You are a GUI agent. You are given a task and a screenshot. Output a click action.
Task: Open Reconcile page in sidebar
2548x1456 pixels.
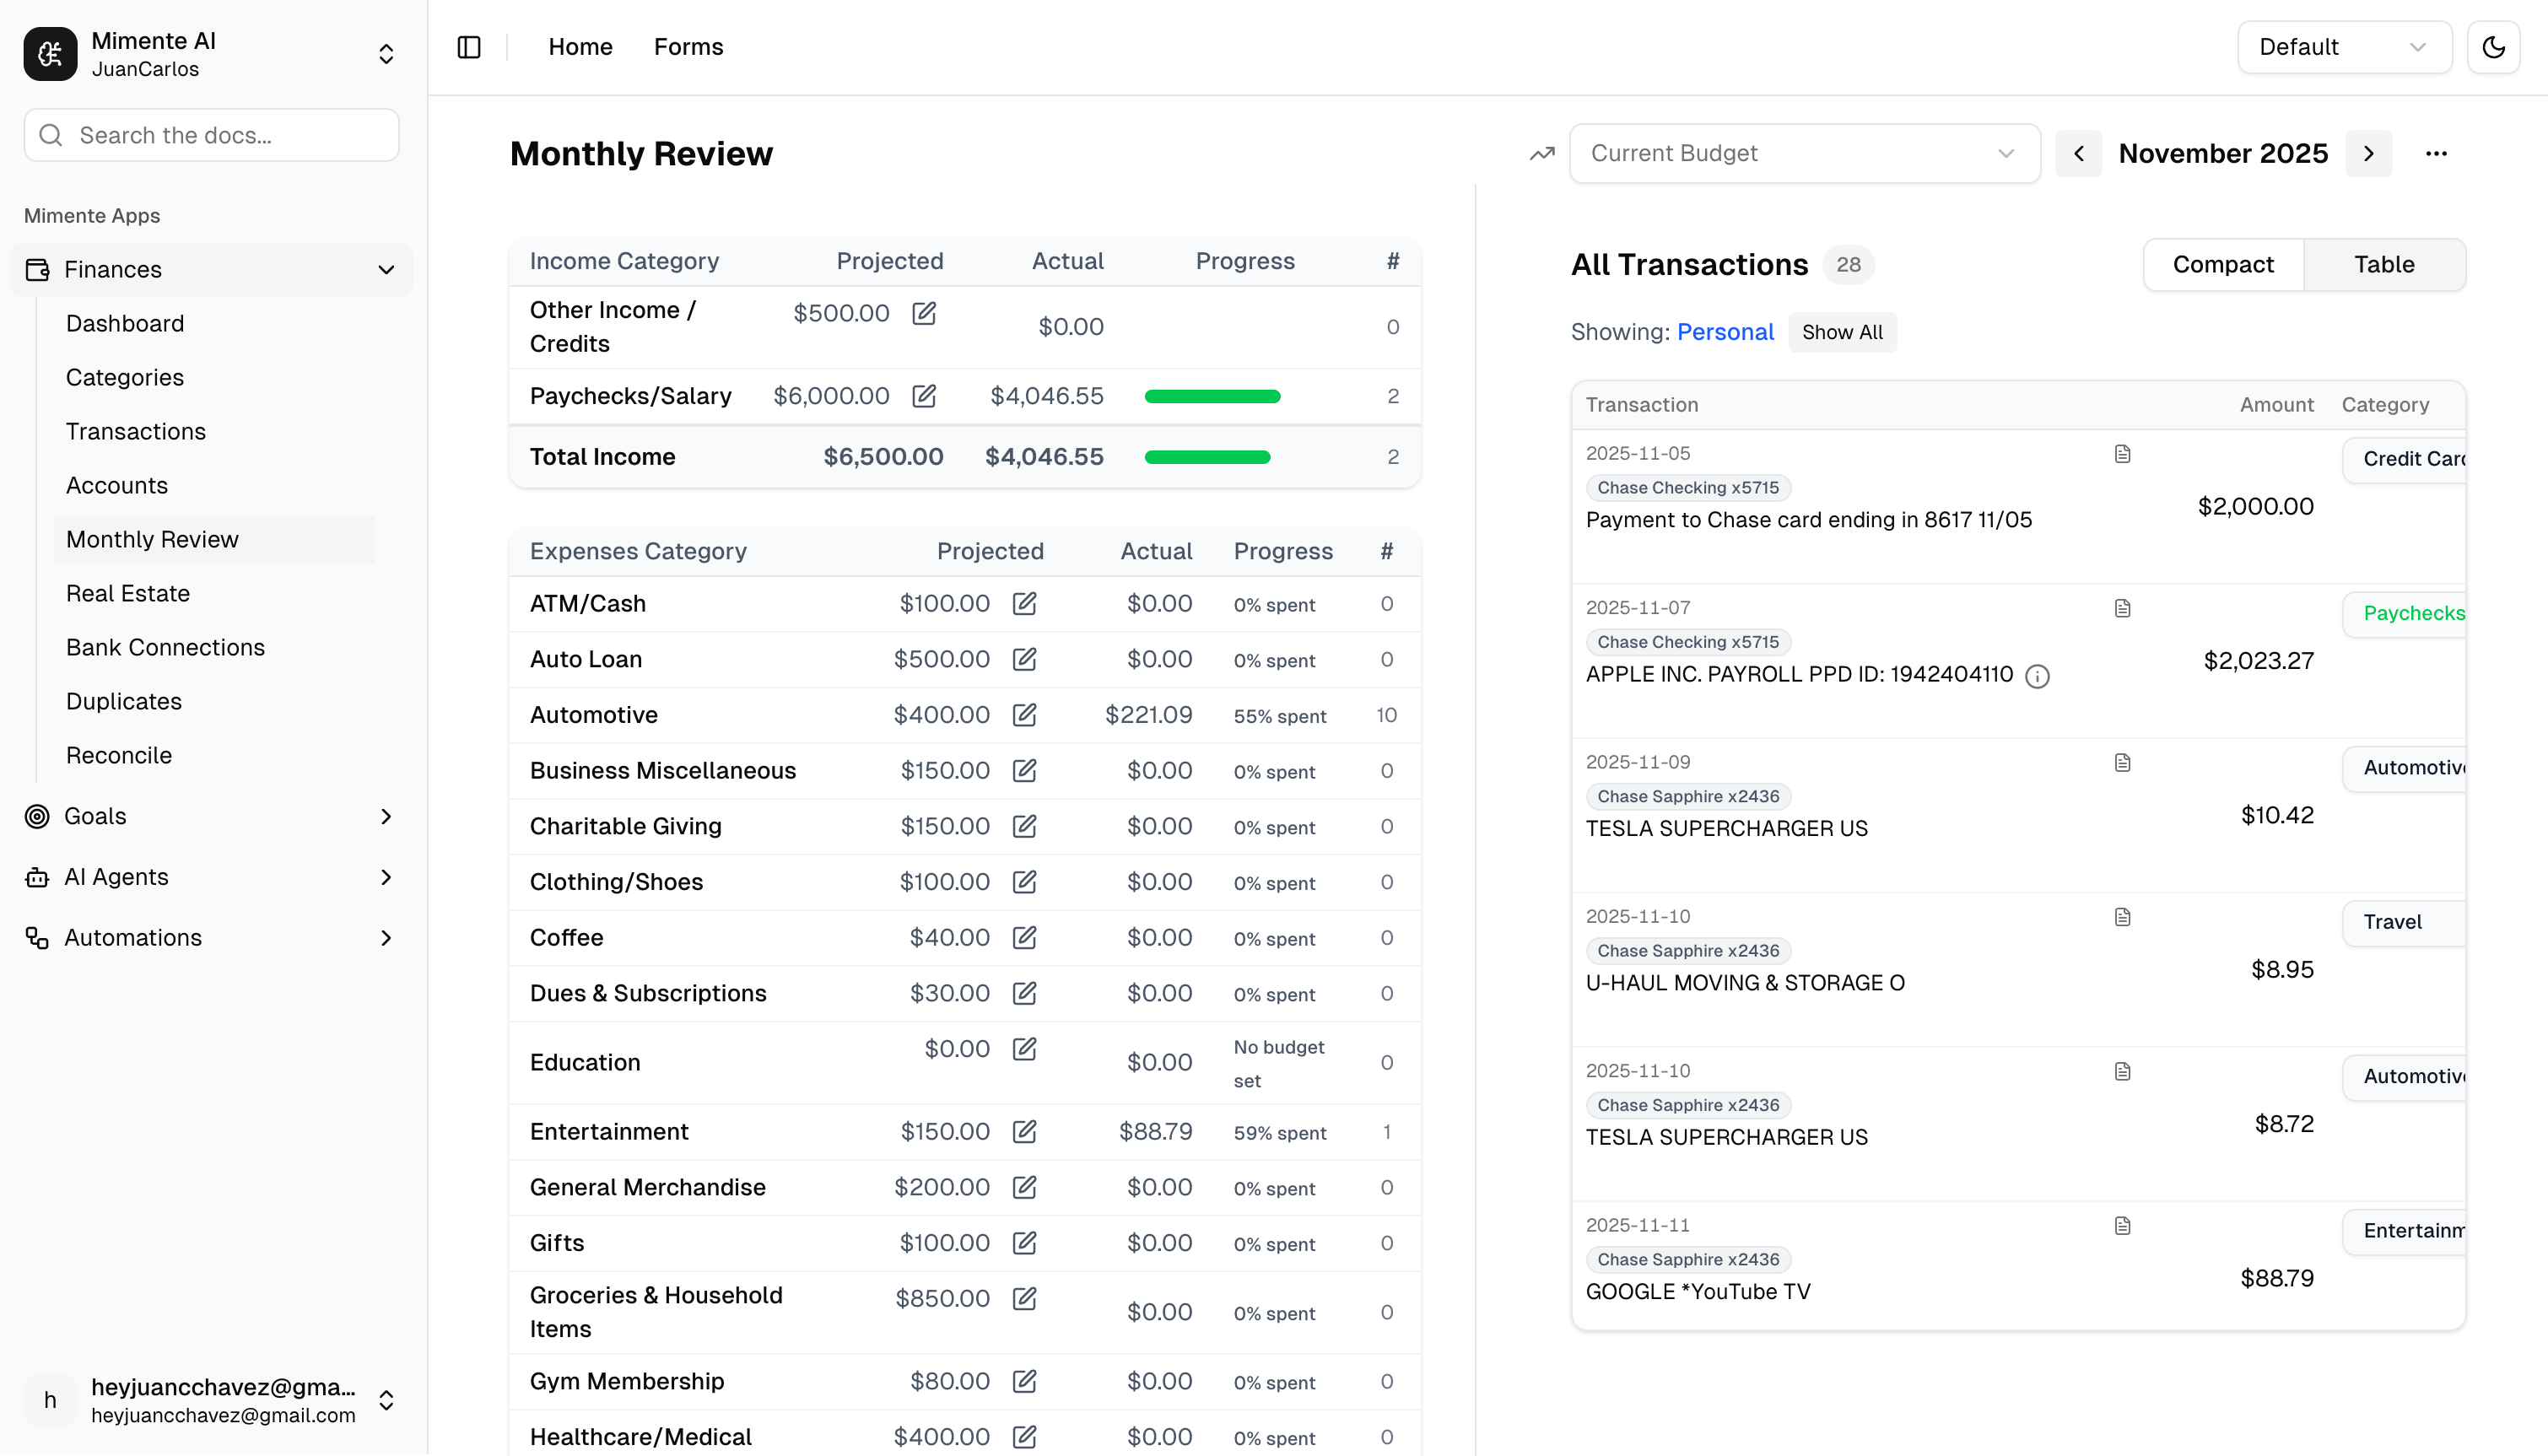(119, 755)
